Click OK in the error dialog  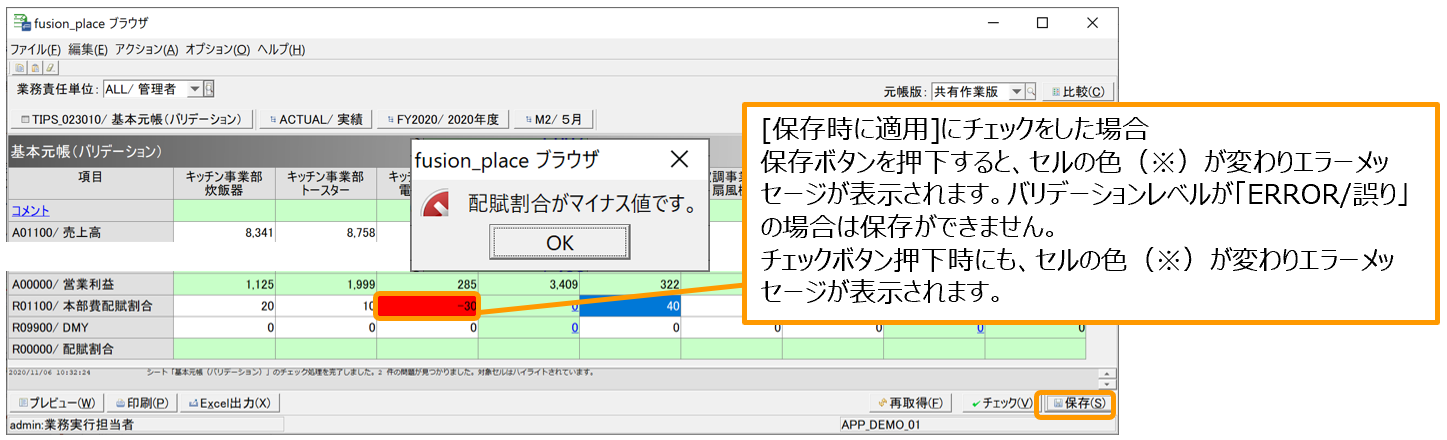pos(559,242)
